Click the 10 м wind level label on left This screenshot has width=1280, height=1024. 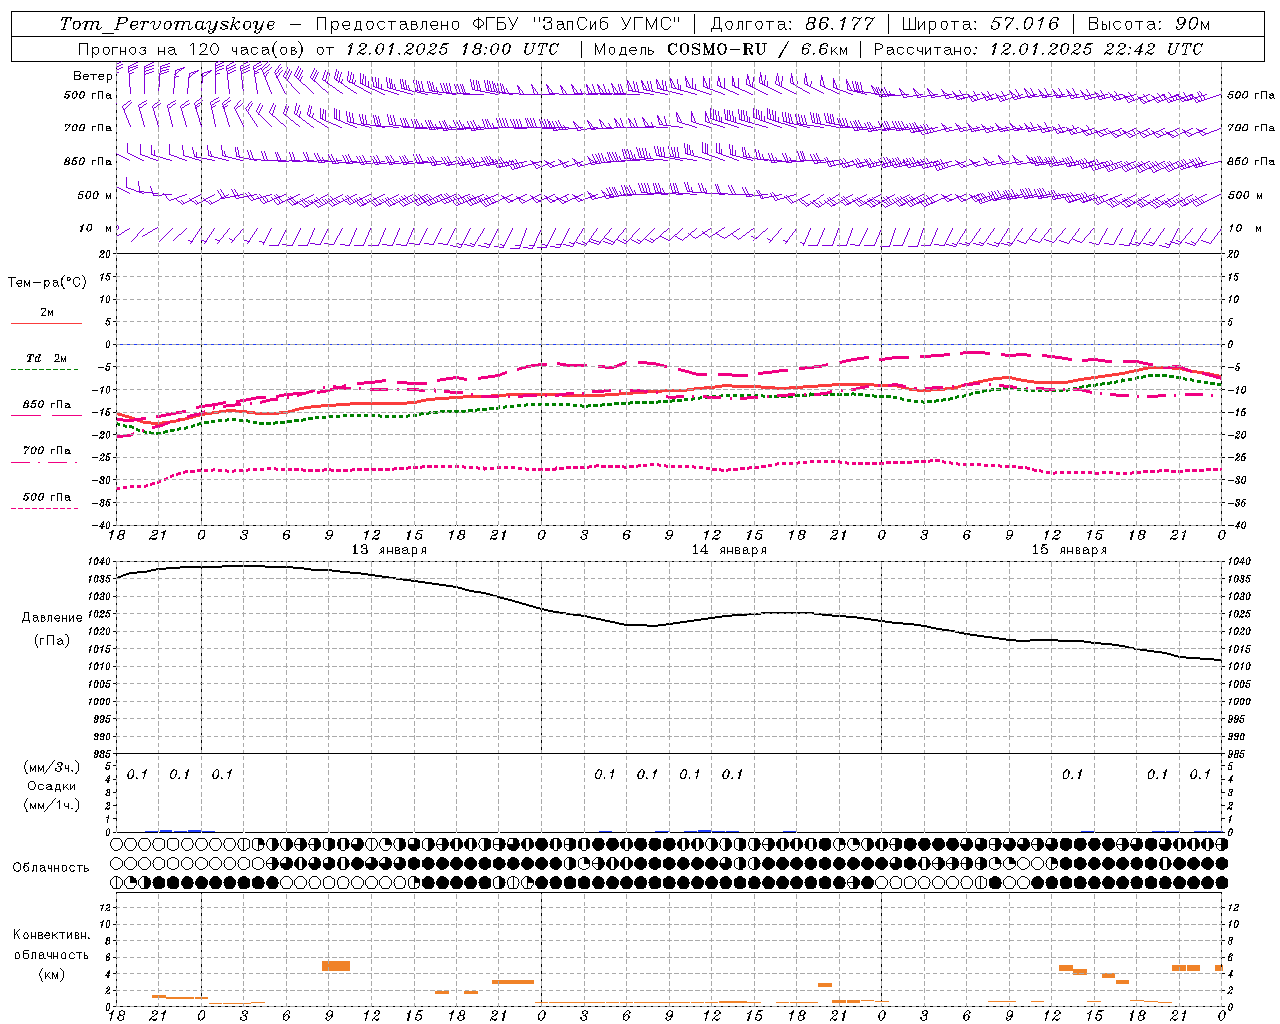96,229
